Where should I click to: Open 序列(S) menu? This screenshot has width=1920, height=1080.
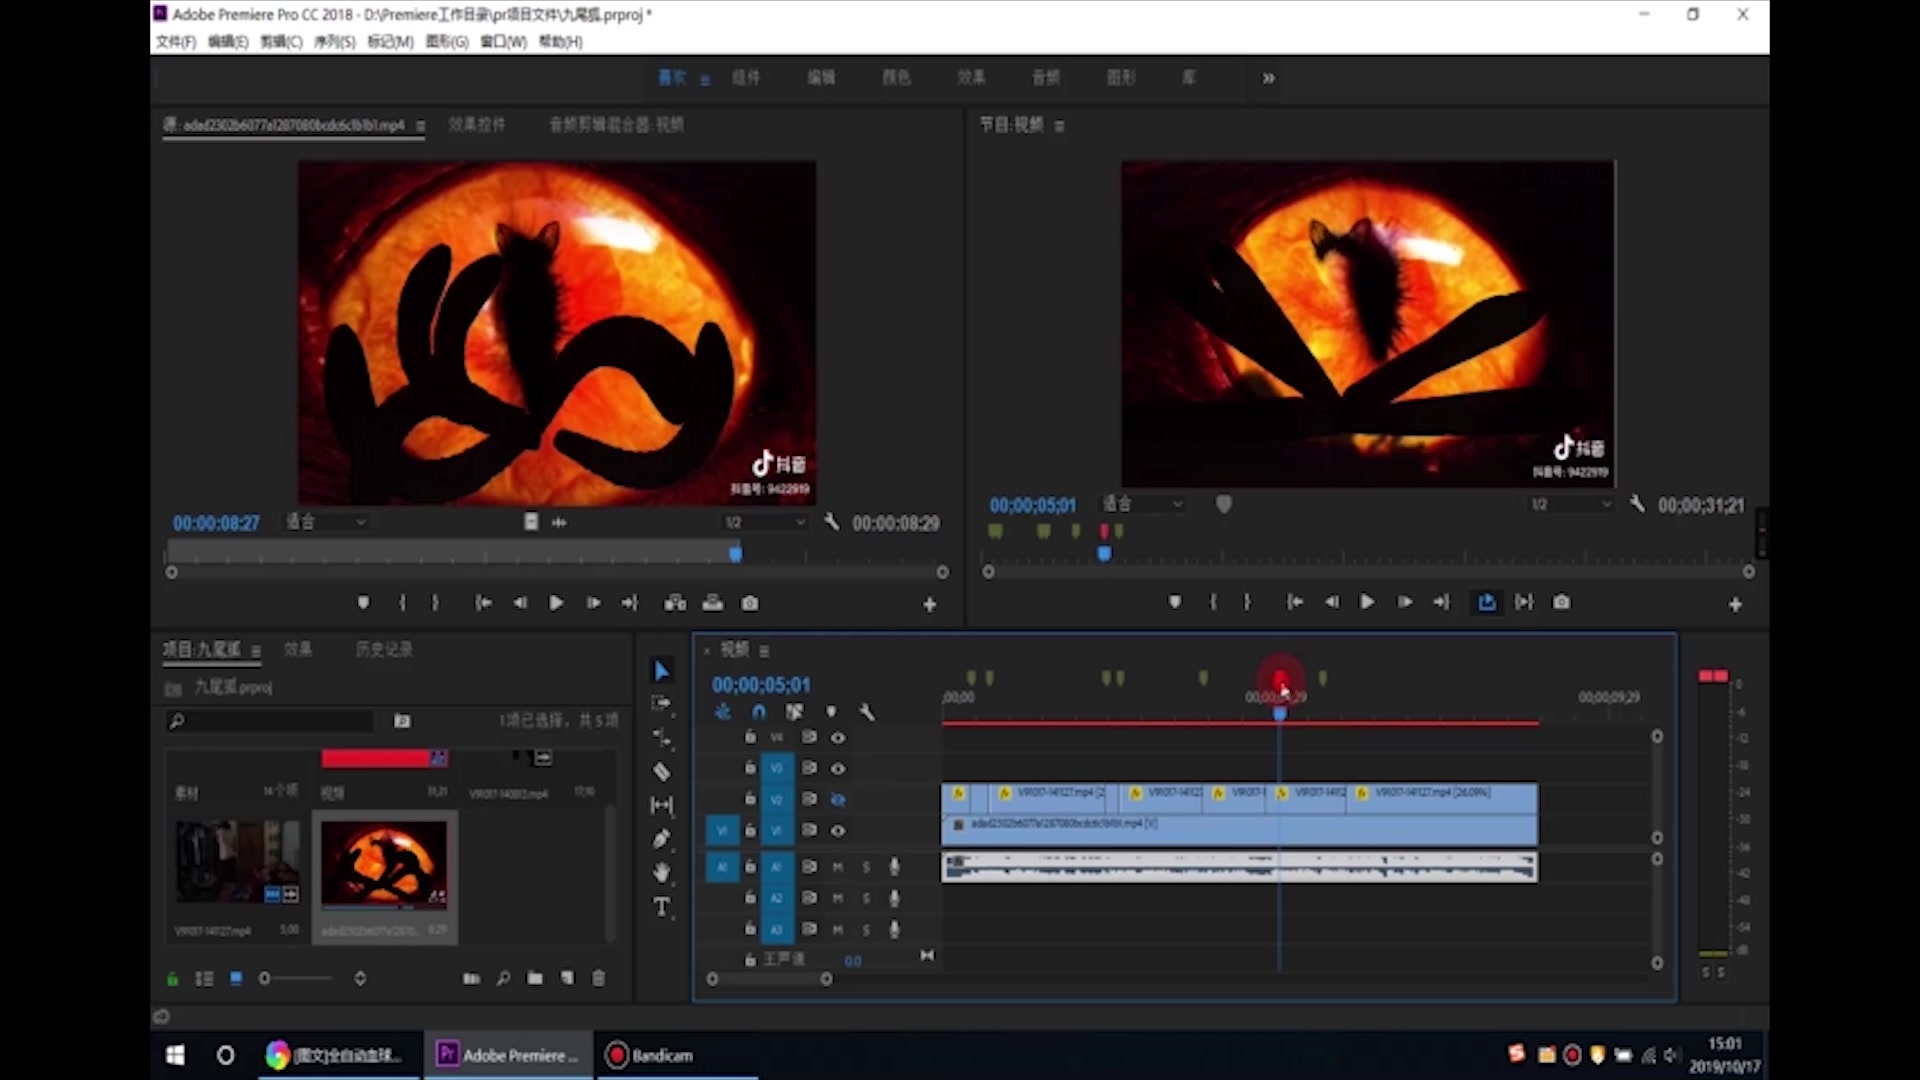pos(335,42)
